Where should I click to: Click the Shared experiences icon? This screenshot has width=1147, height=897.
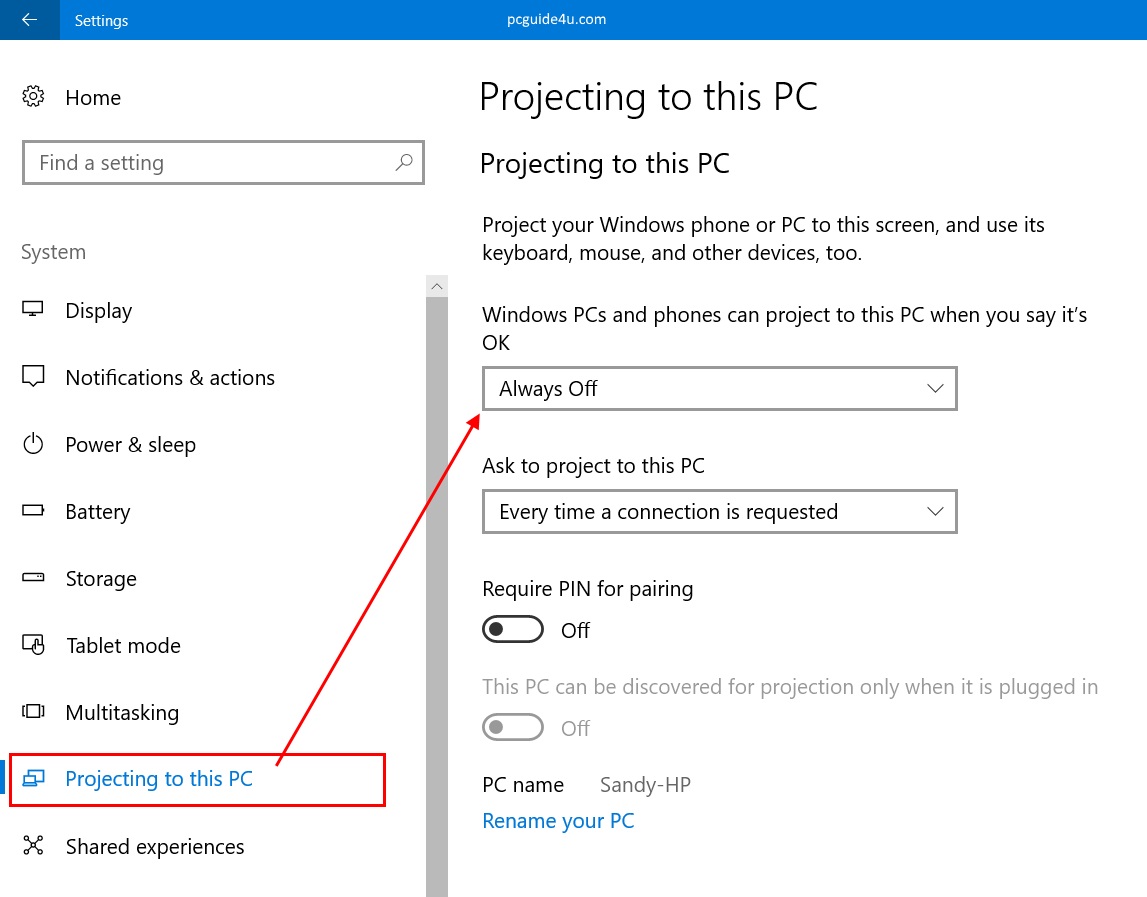[33, 846]
